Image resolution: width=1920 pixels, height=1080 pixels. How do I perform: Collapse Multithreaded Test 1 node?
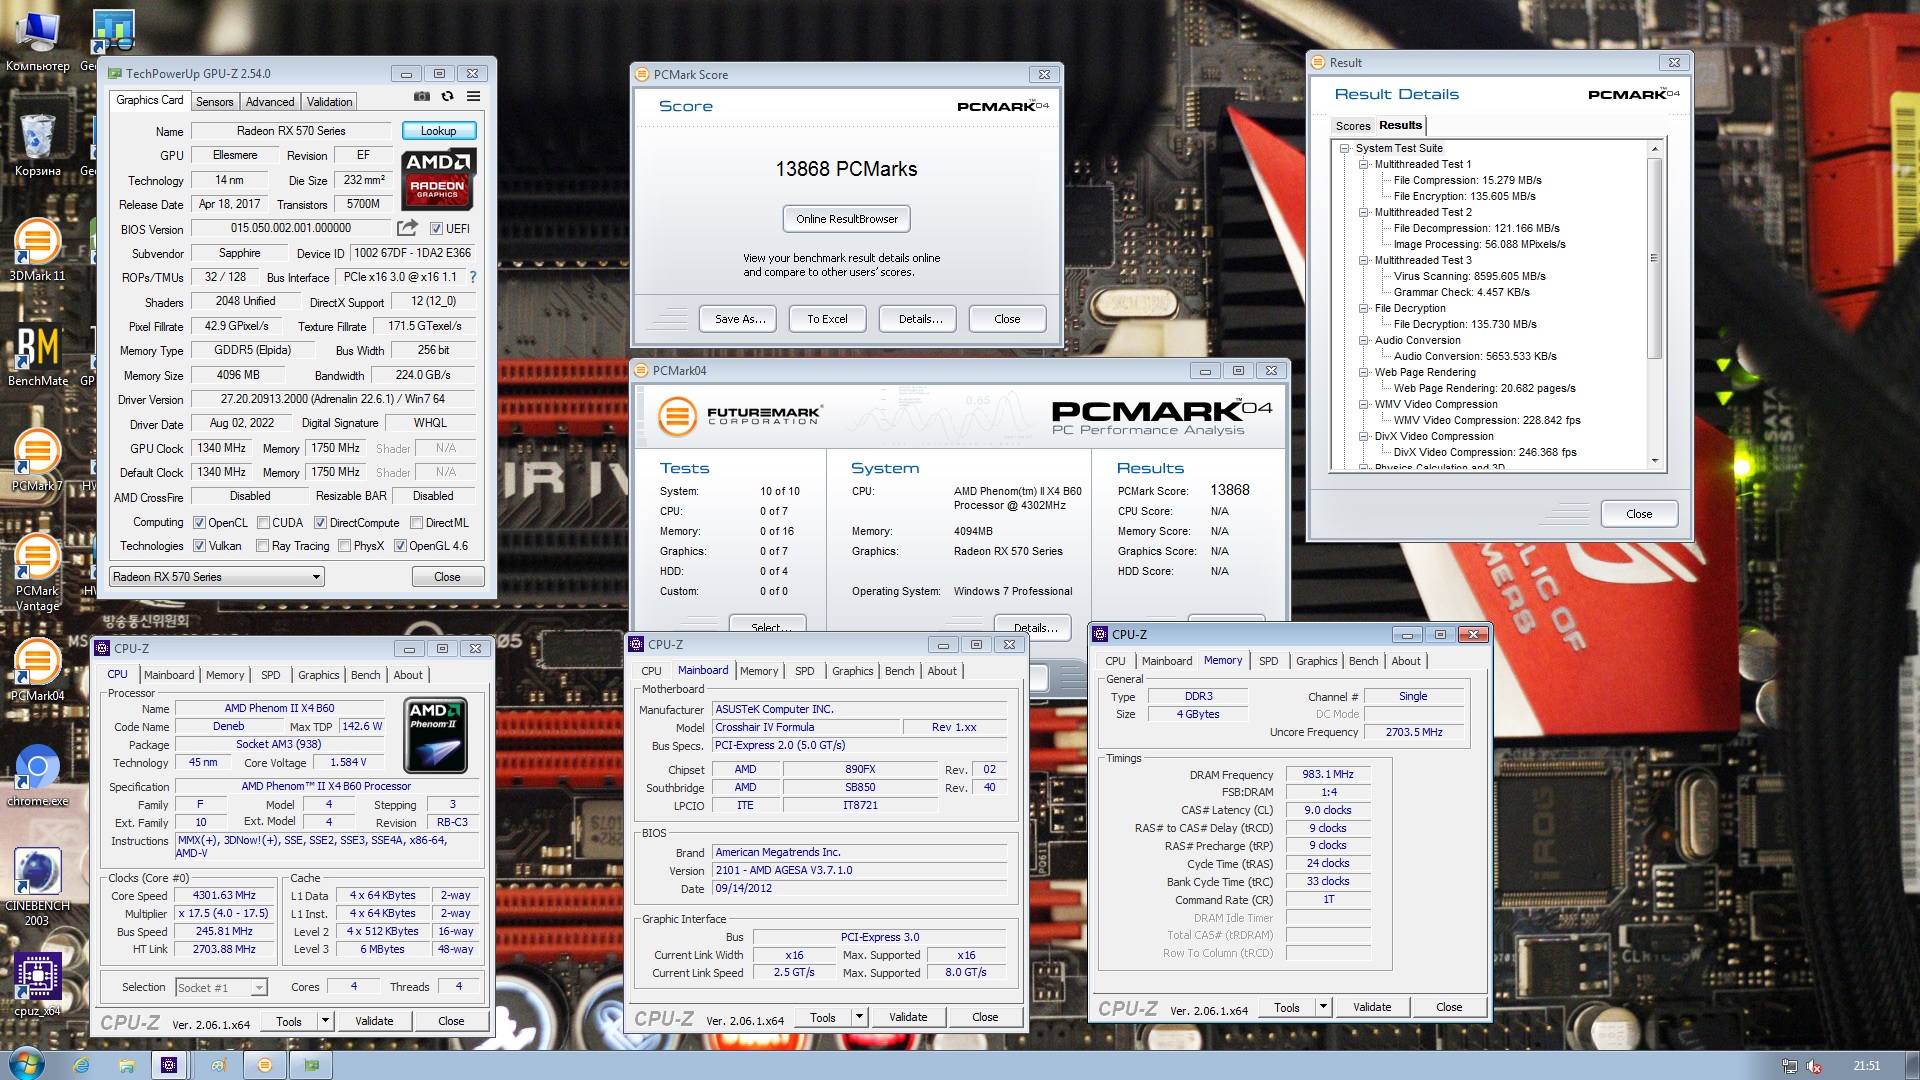[1363, 165]
